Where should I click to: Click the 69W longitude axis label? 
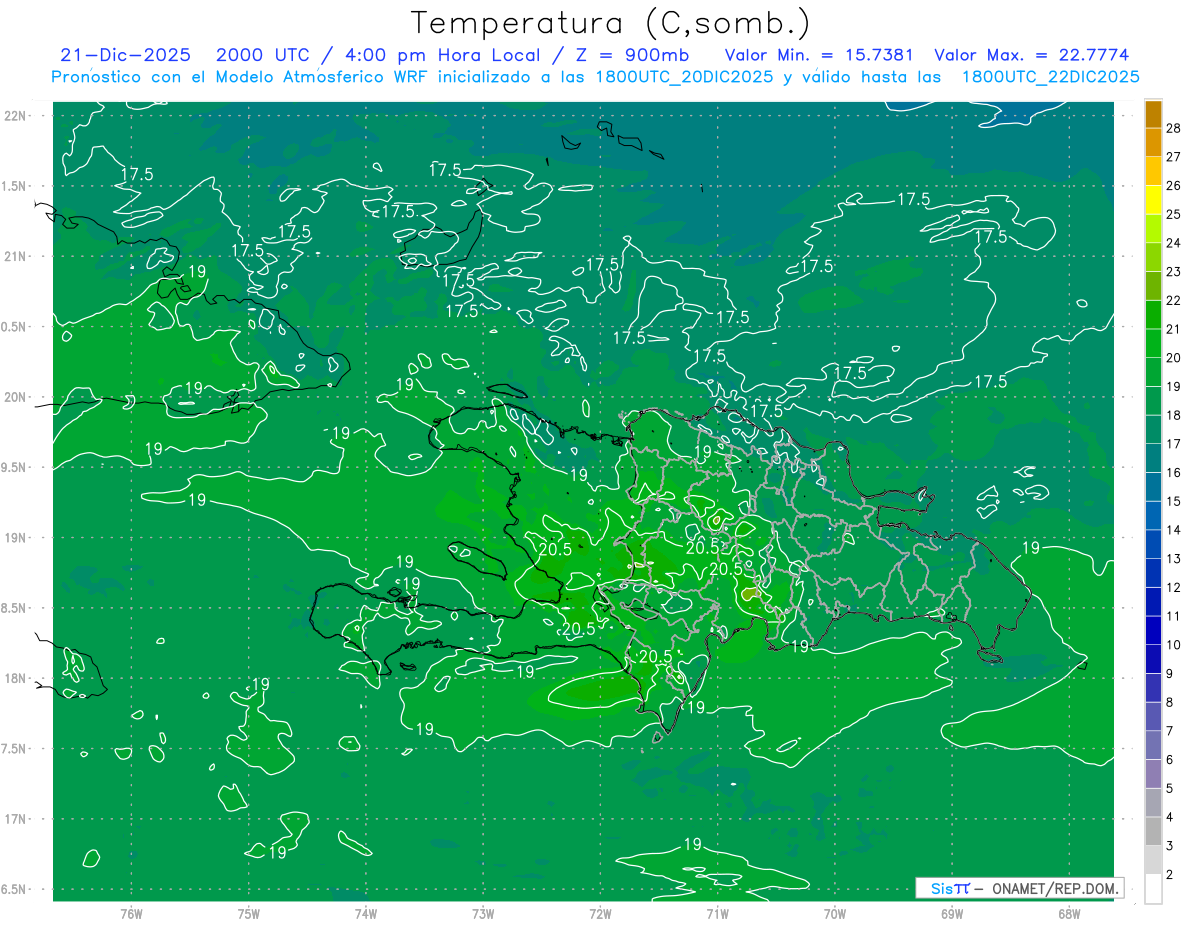(952, 914)
